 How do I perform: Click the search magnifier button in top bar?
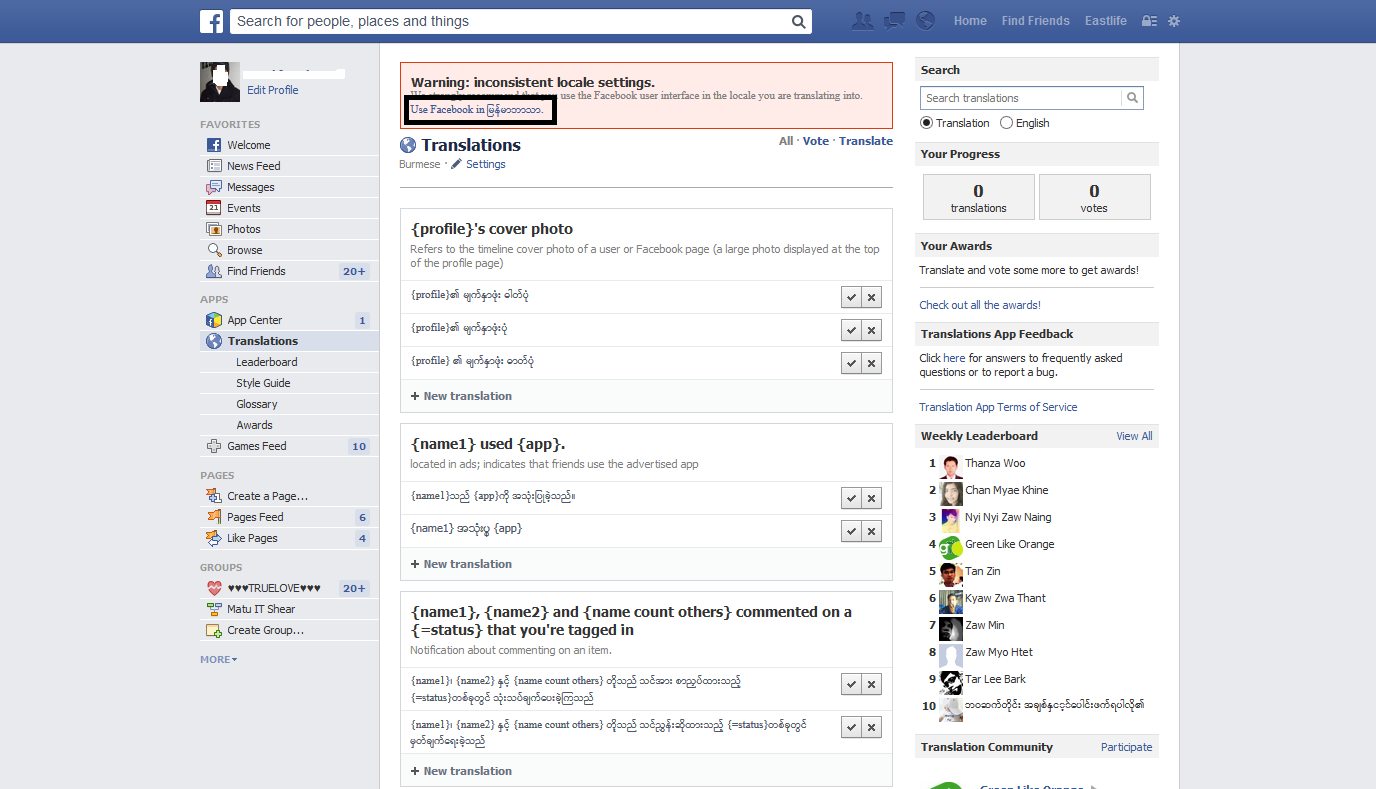pyautogui.click(x=798, y=22)
